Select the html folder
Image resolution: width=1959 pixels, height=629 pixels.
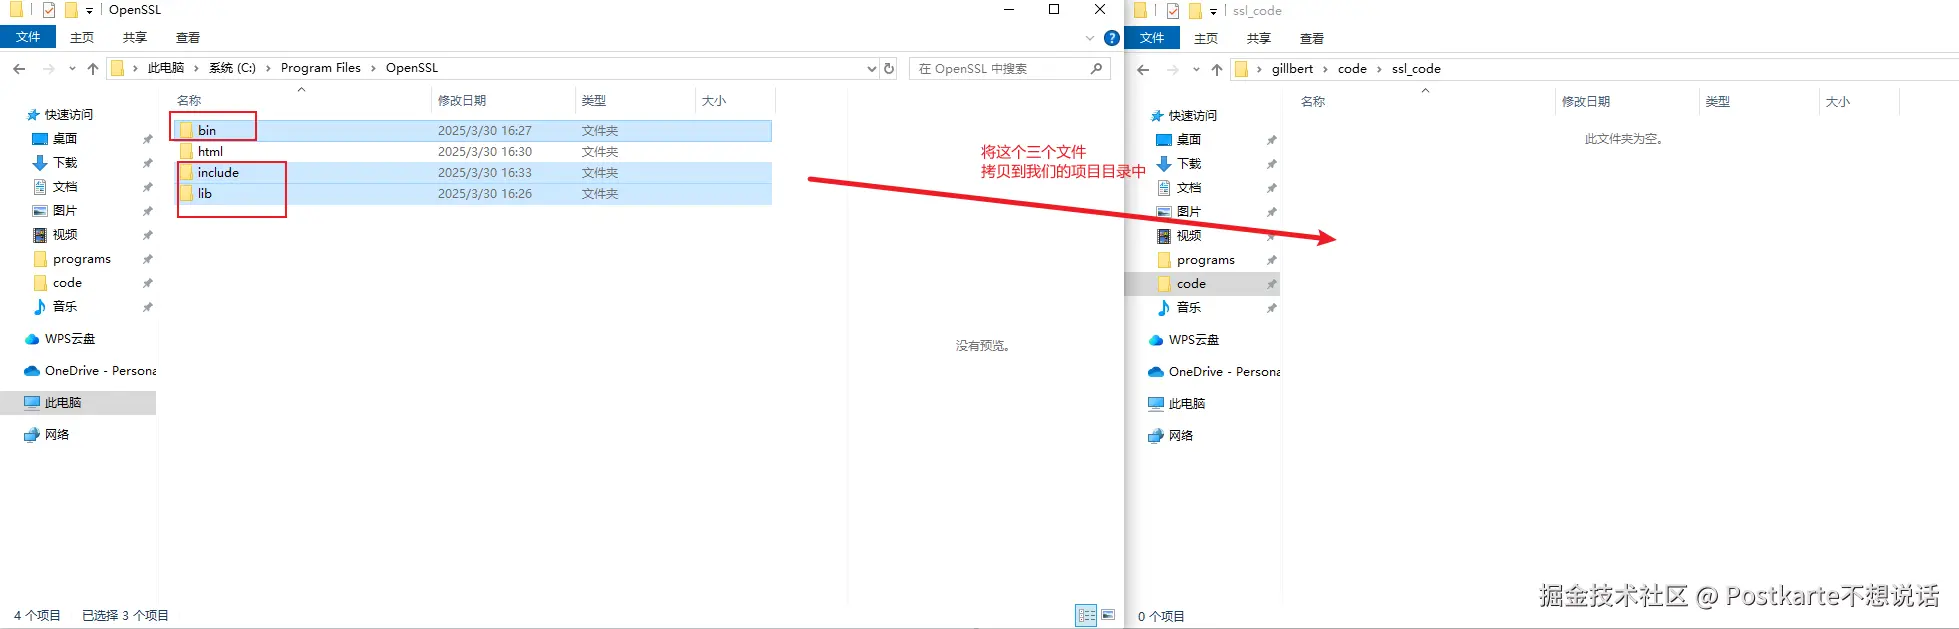click(x=472, y=152)
